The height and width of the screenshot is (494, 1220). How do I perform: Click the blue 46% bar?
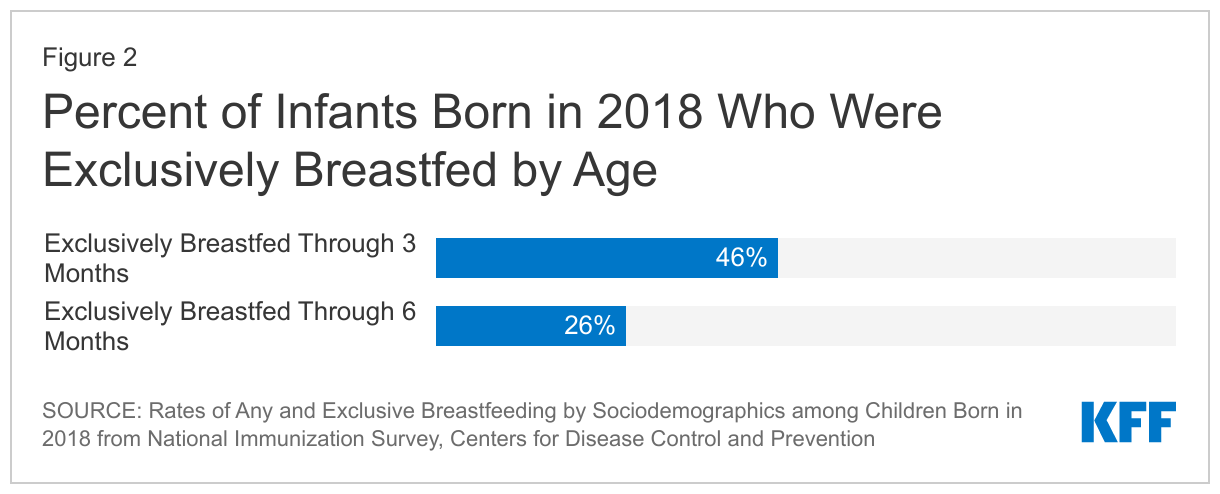(607, 258)
